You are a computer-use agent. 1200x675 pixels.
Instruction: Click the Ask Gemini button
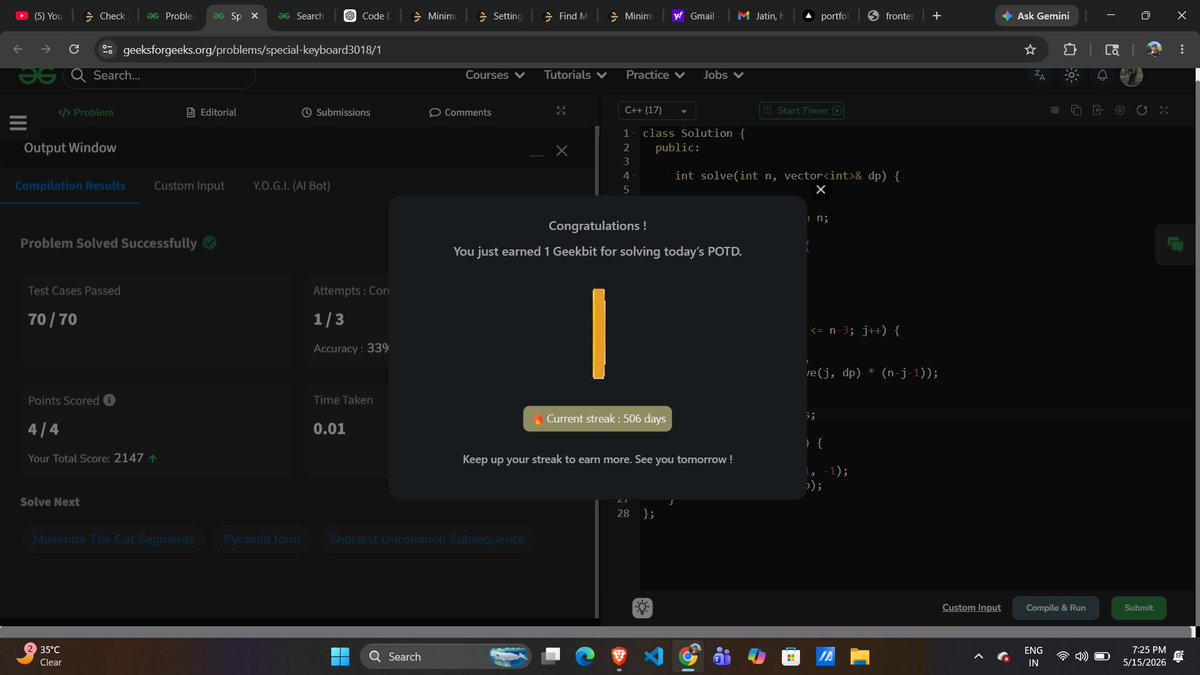coord(1035,16)
